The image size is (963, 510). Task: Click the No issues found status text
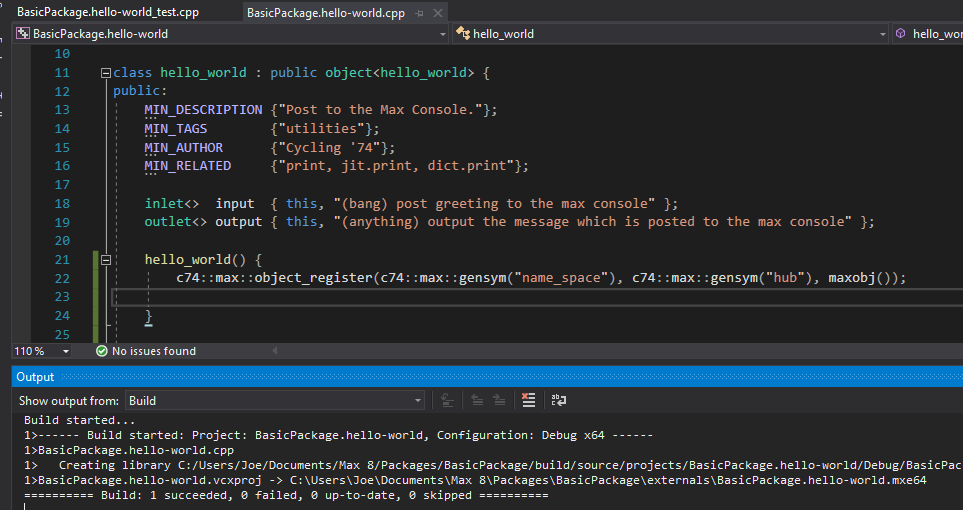click(154, 351)
